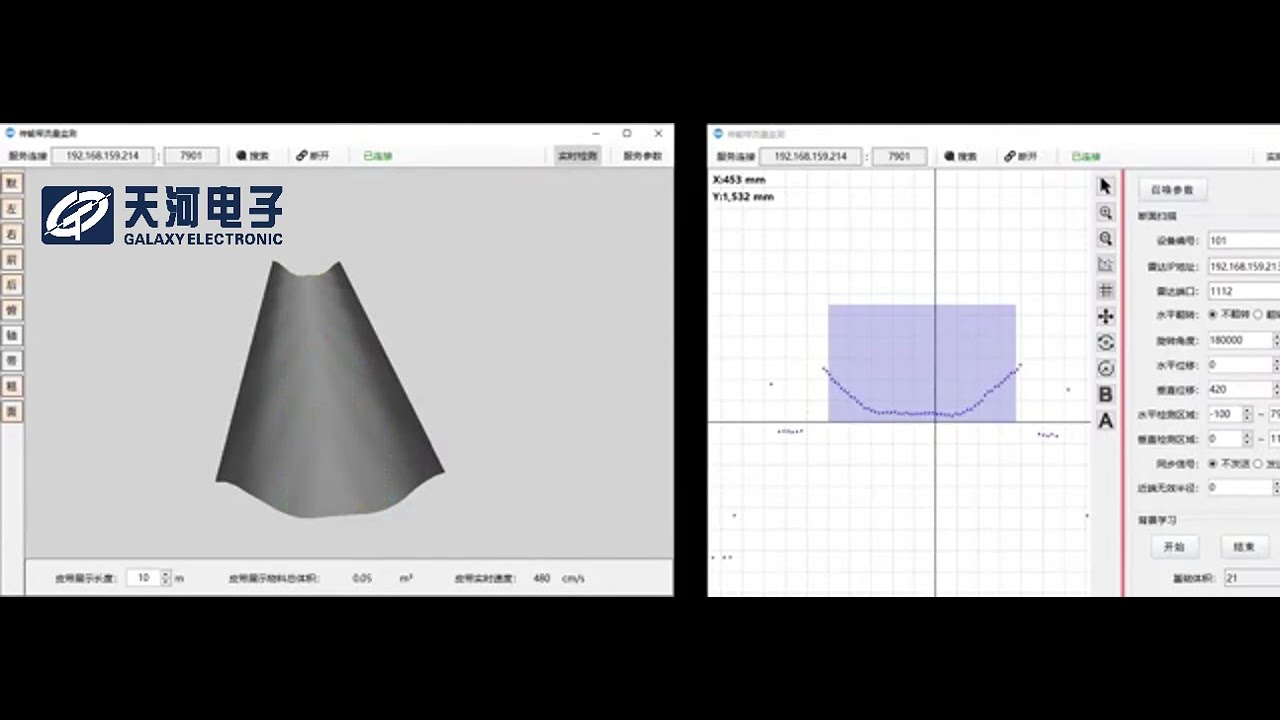
Task: Toggle the 框 wireframe display button
Action: click(x=12, y=386)
